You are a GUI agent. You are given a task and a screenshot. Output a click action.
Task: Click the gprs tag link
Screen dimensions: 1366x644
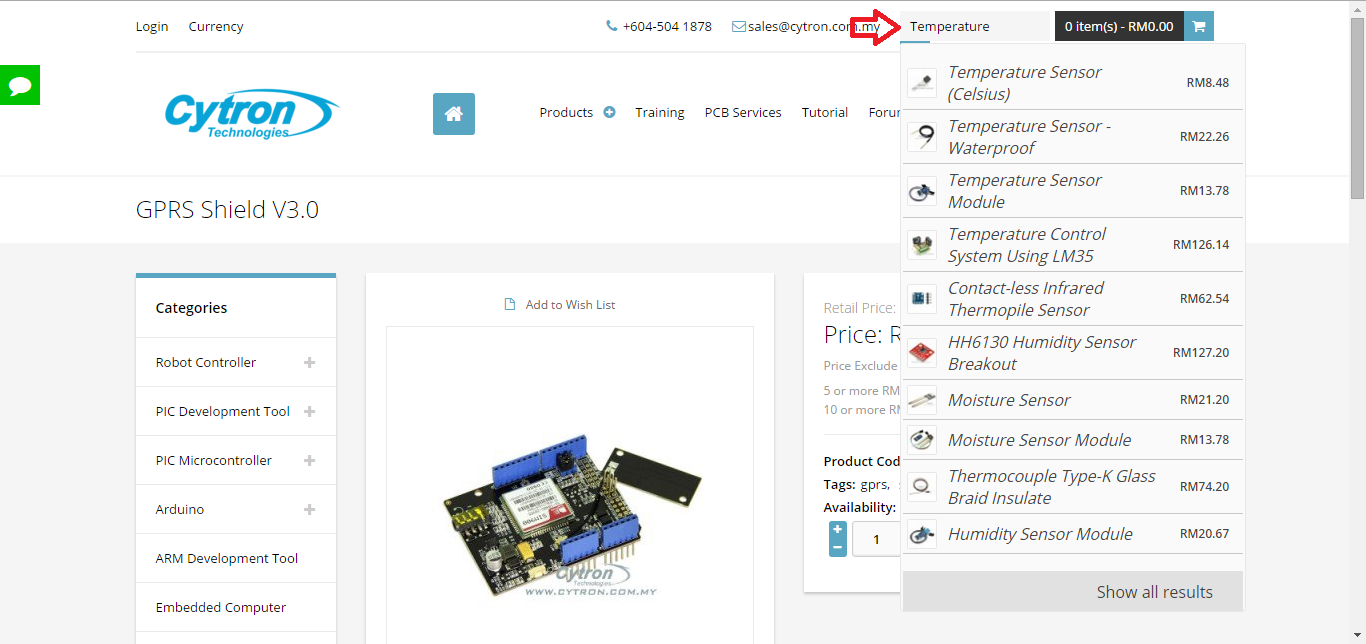pyautogui.click(x=873, y=485)
